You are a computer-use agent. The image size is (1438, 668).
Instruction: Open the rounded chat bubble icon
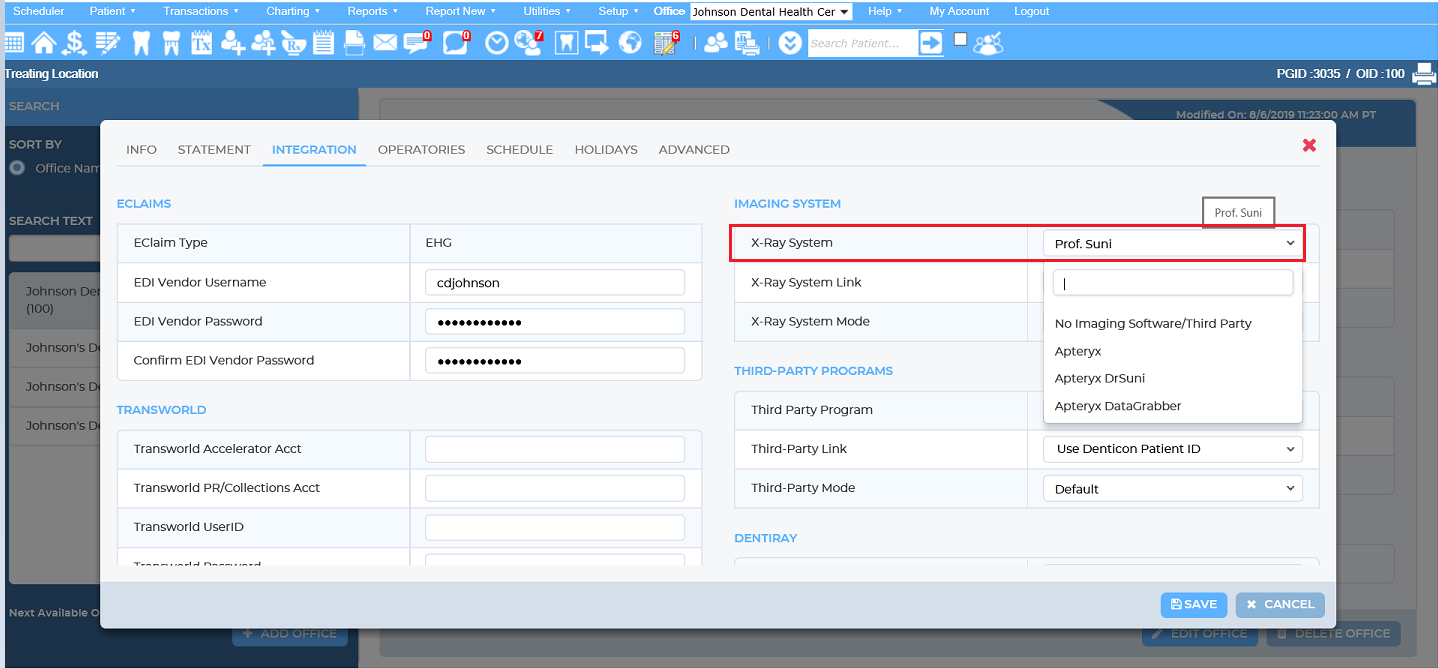coord(457,43)
